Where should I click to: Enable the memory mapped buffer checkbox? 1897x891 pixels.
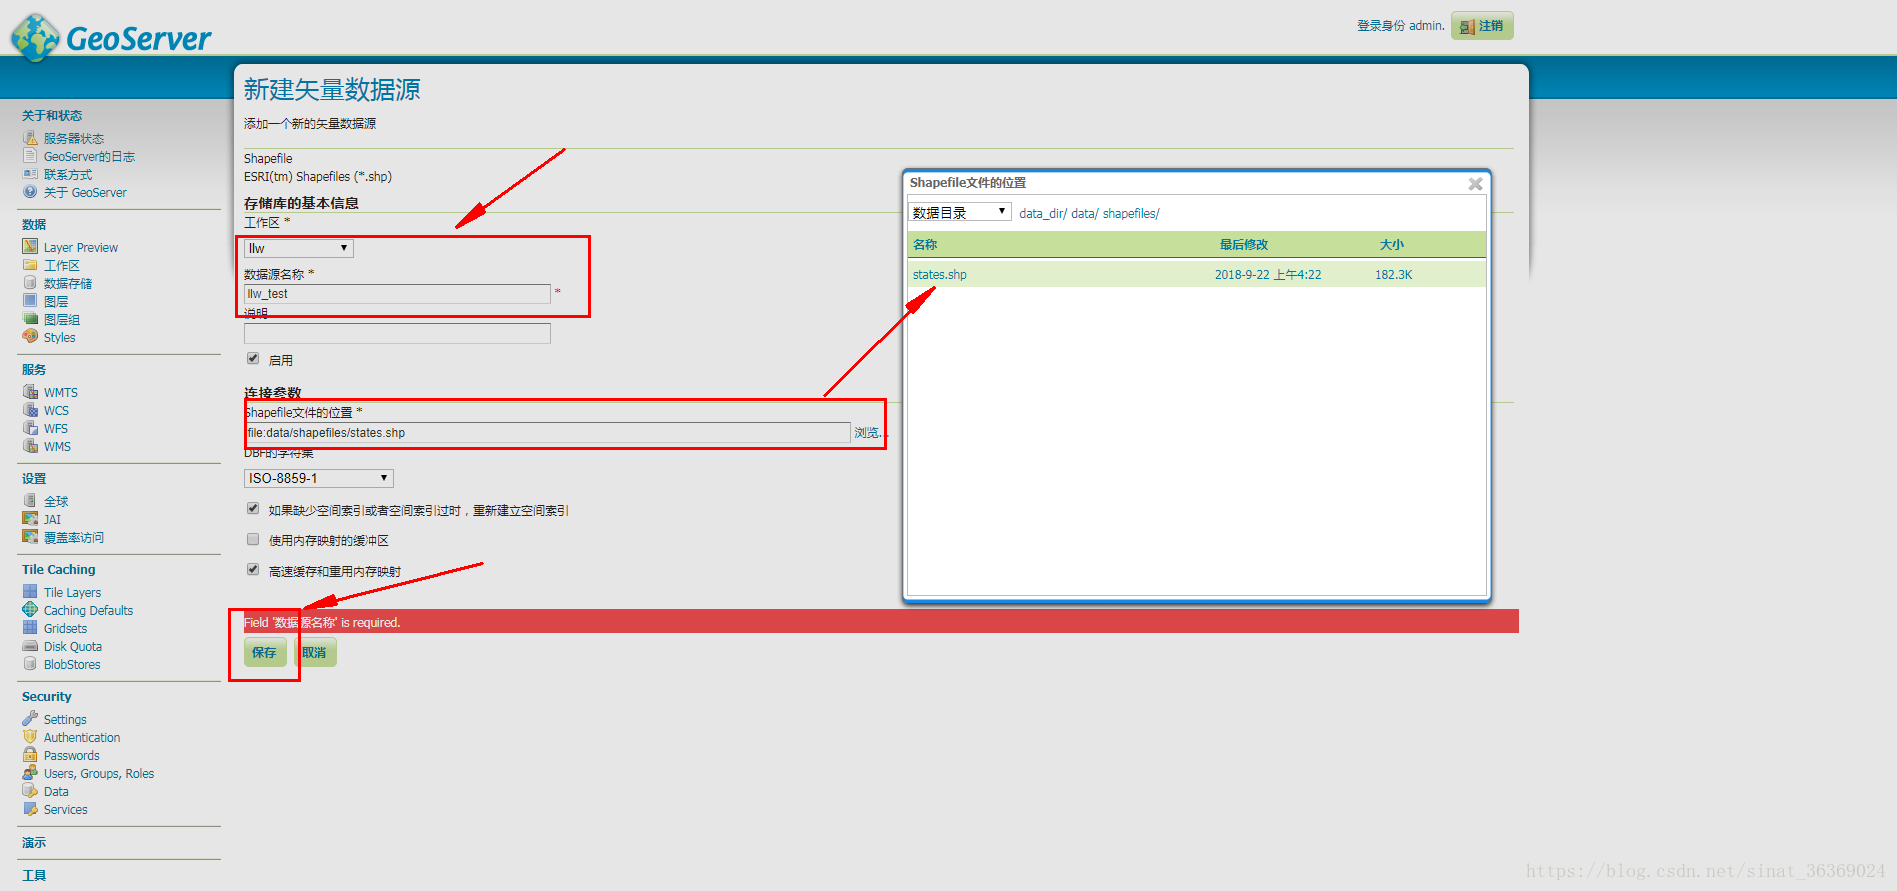[253, 539]
